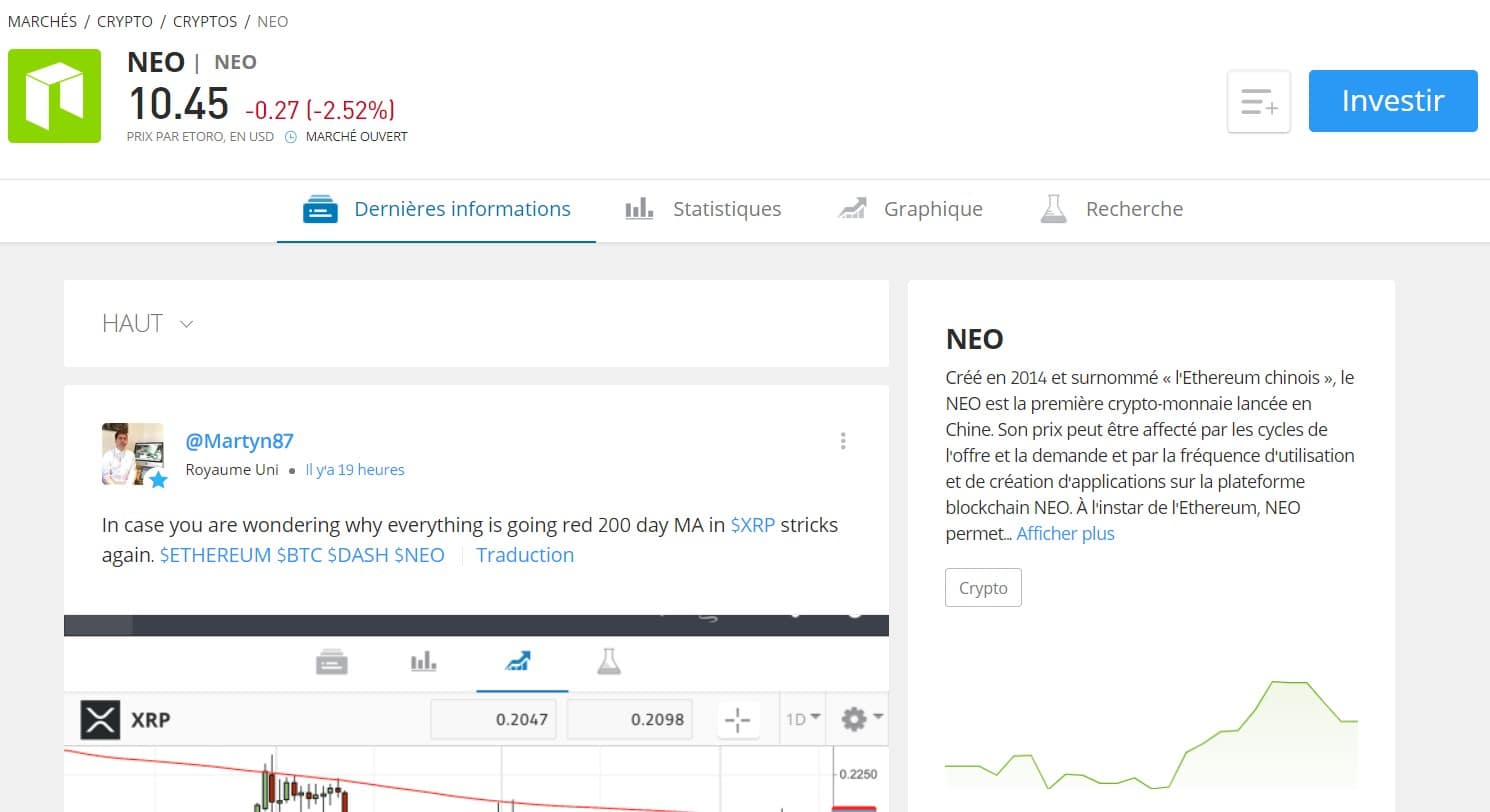Add NEO to watchlist via list-plus icon

click(1259, 101)
